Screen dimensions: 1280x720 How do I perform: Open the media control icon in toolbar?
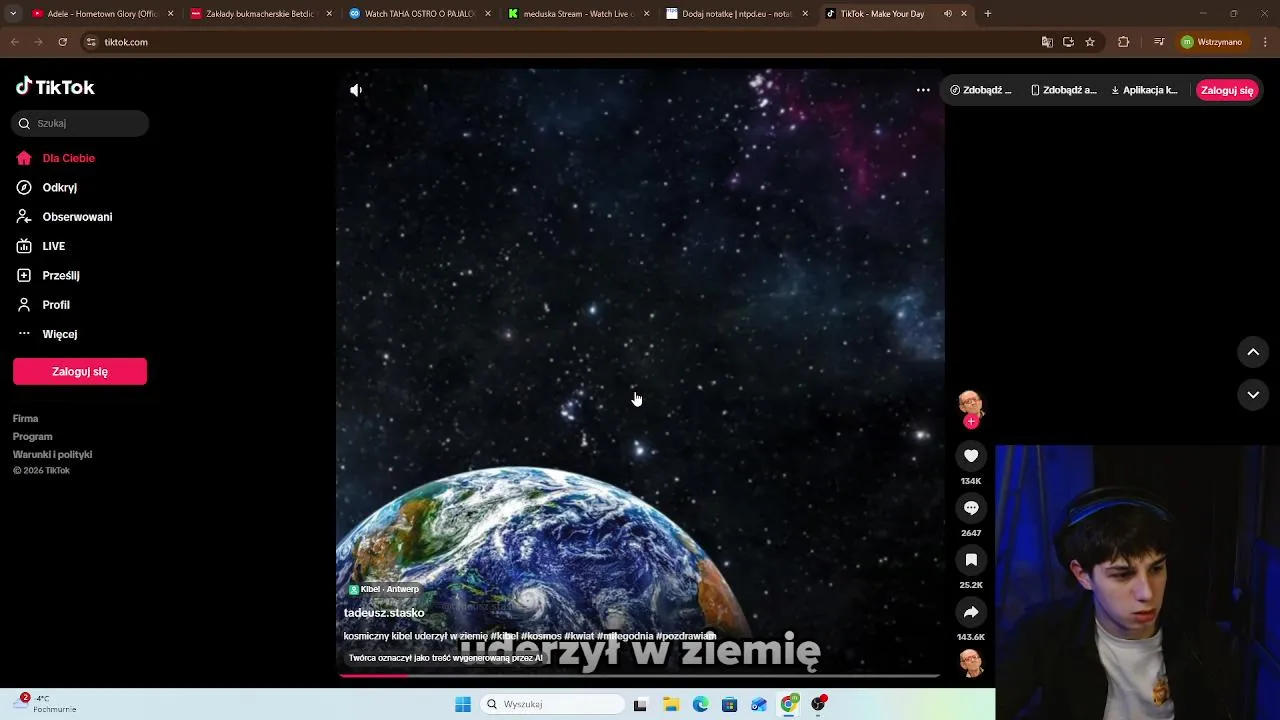(x=1159, y=42)
